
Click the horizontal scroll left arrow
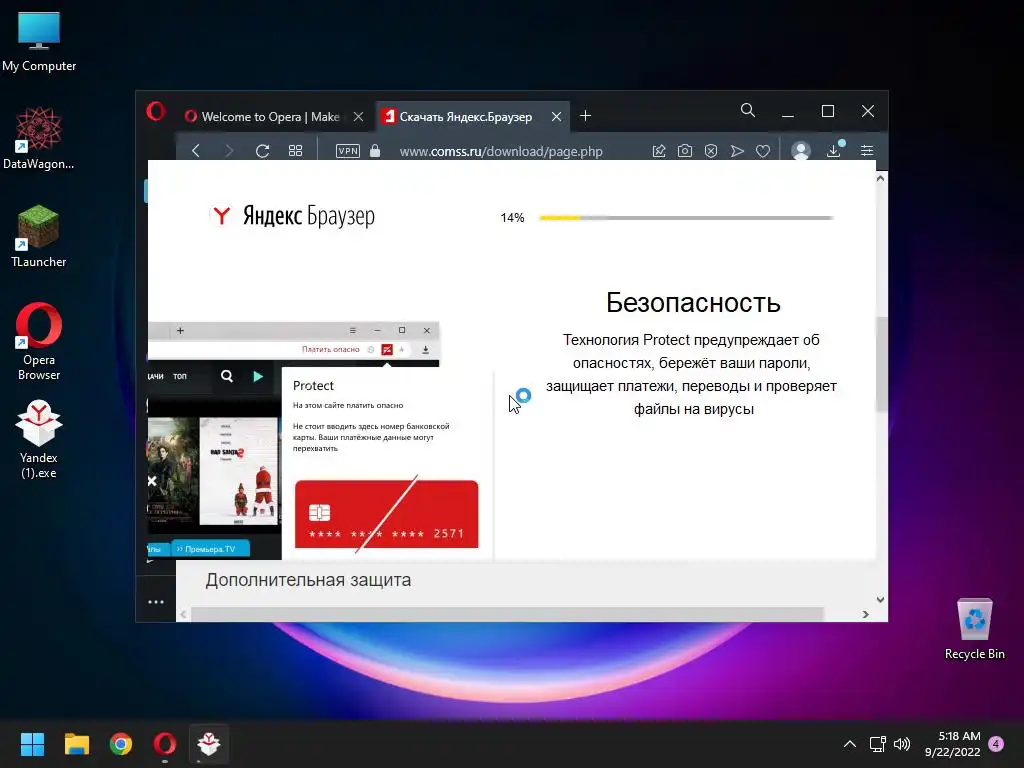point(184,614)
